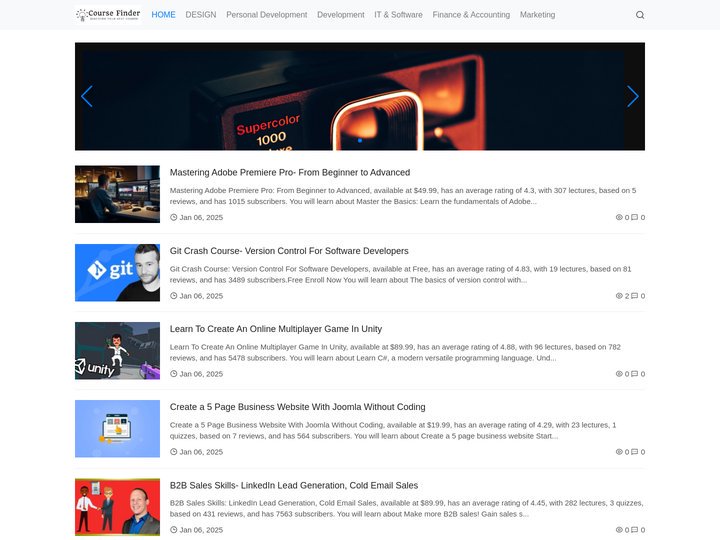Click comment icon on Joomla course row
This screenshot has width=720, height=540.
[x=635, y=452]
